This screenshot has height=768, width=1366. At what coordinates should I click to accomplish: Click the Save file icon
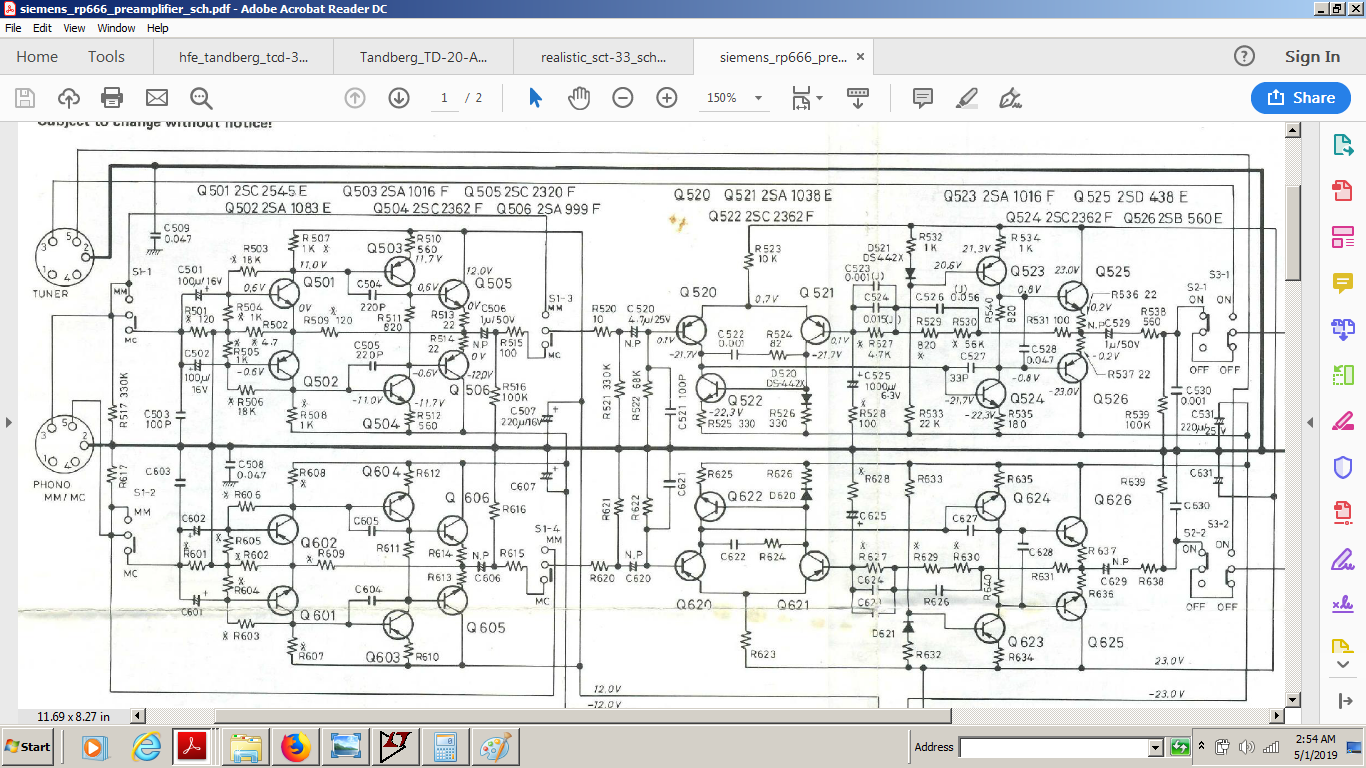[x=25, y=98]
